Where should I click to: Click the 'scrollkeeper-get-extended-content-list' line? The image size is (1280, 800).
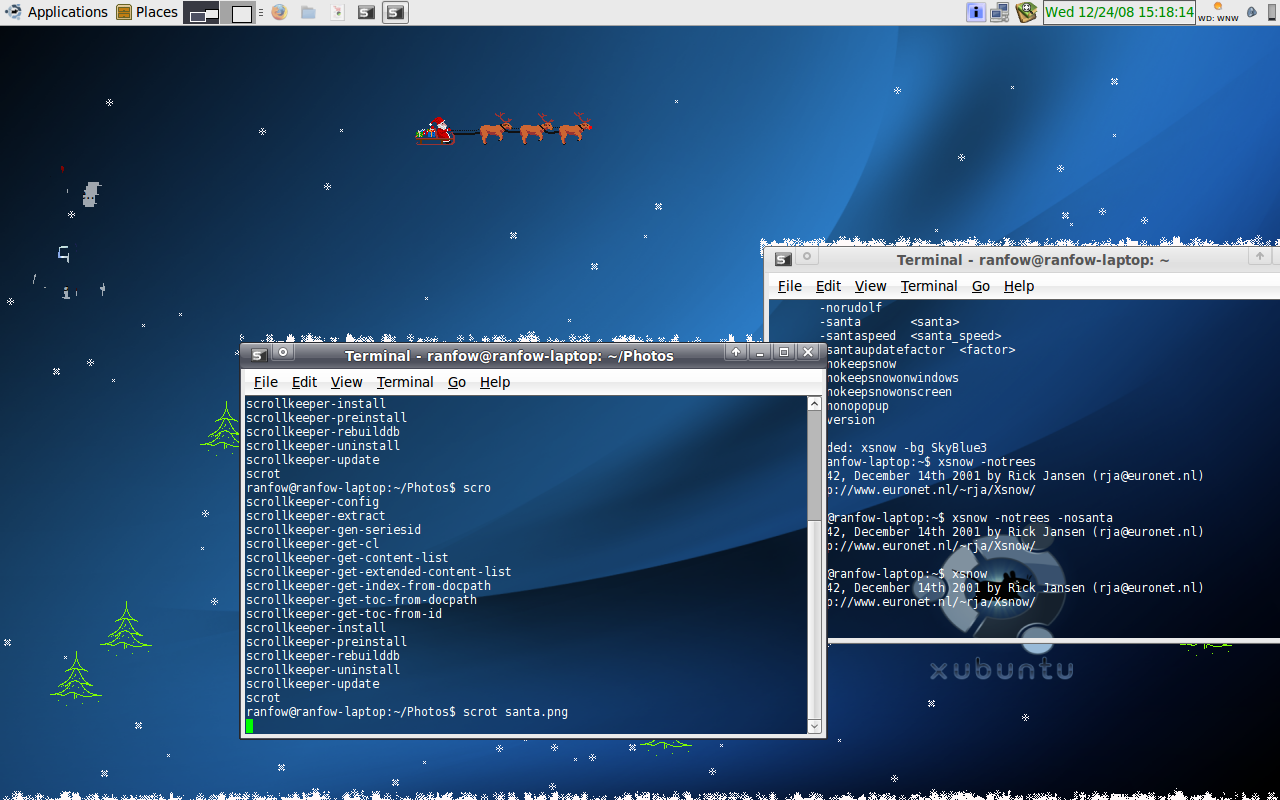click(x=379, y=572)
